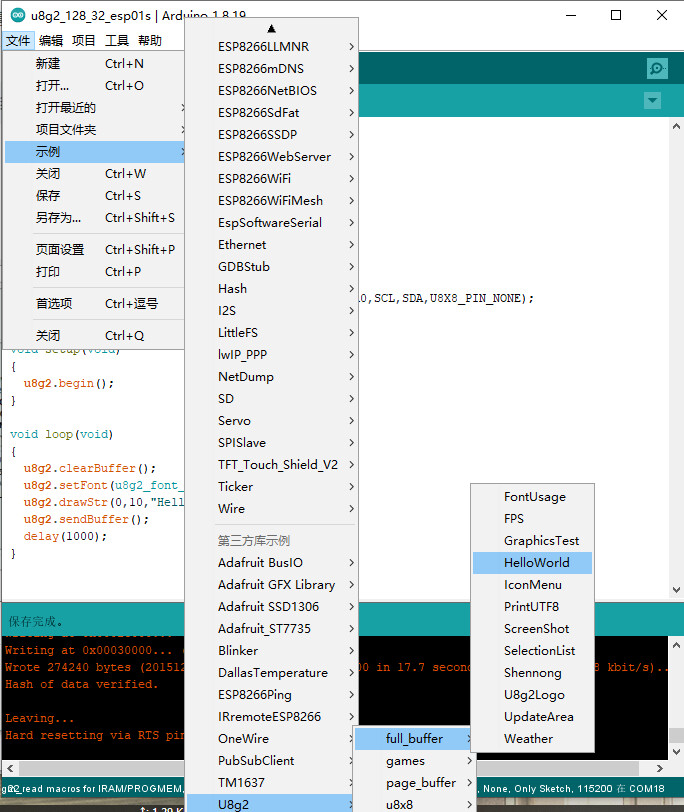Expand Adafruit SSD1306 examples
The height and width of the screenshot is (812, 684).
tap(271, 606)
